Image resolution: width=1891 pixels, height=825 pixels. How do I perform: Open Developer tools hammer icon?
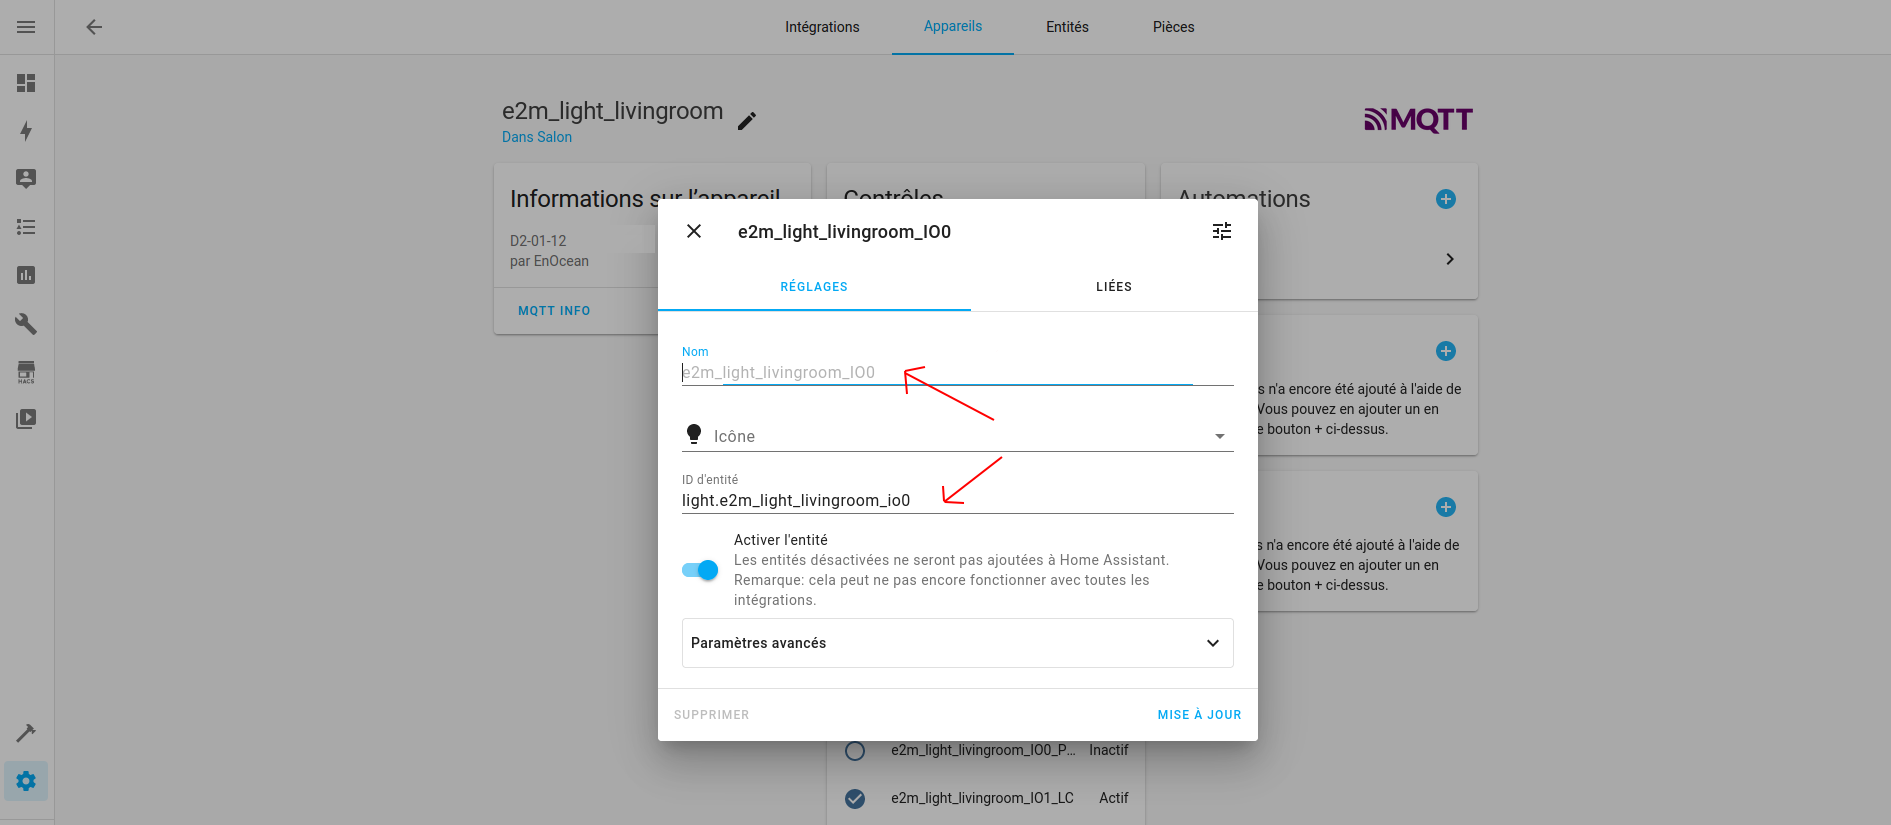pos(26,733)
